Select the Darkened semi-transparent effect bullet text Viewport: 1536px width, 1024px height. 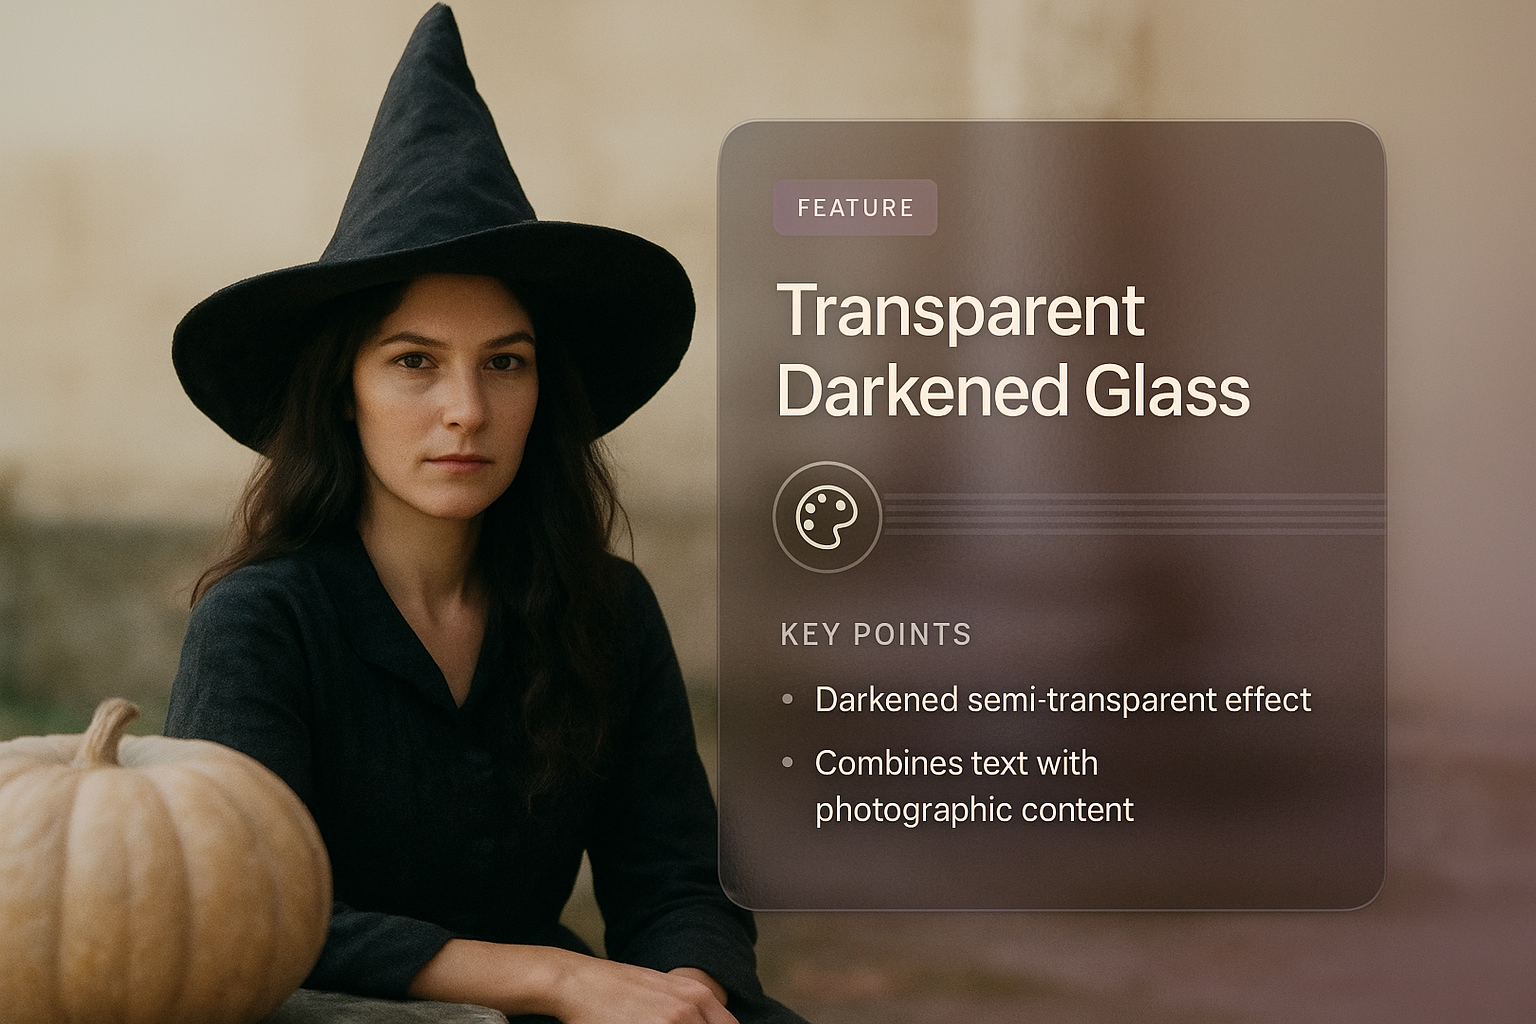point(1063,699)
